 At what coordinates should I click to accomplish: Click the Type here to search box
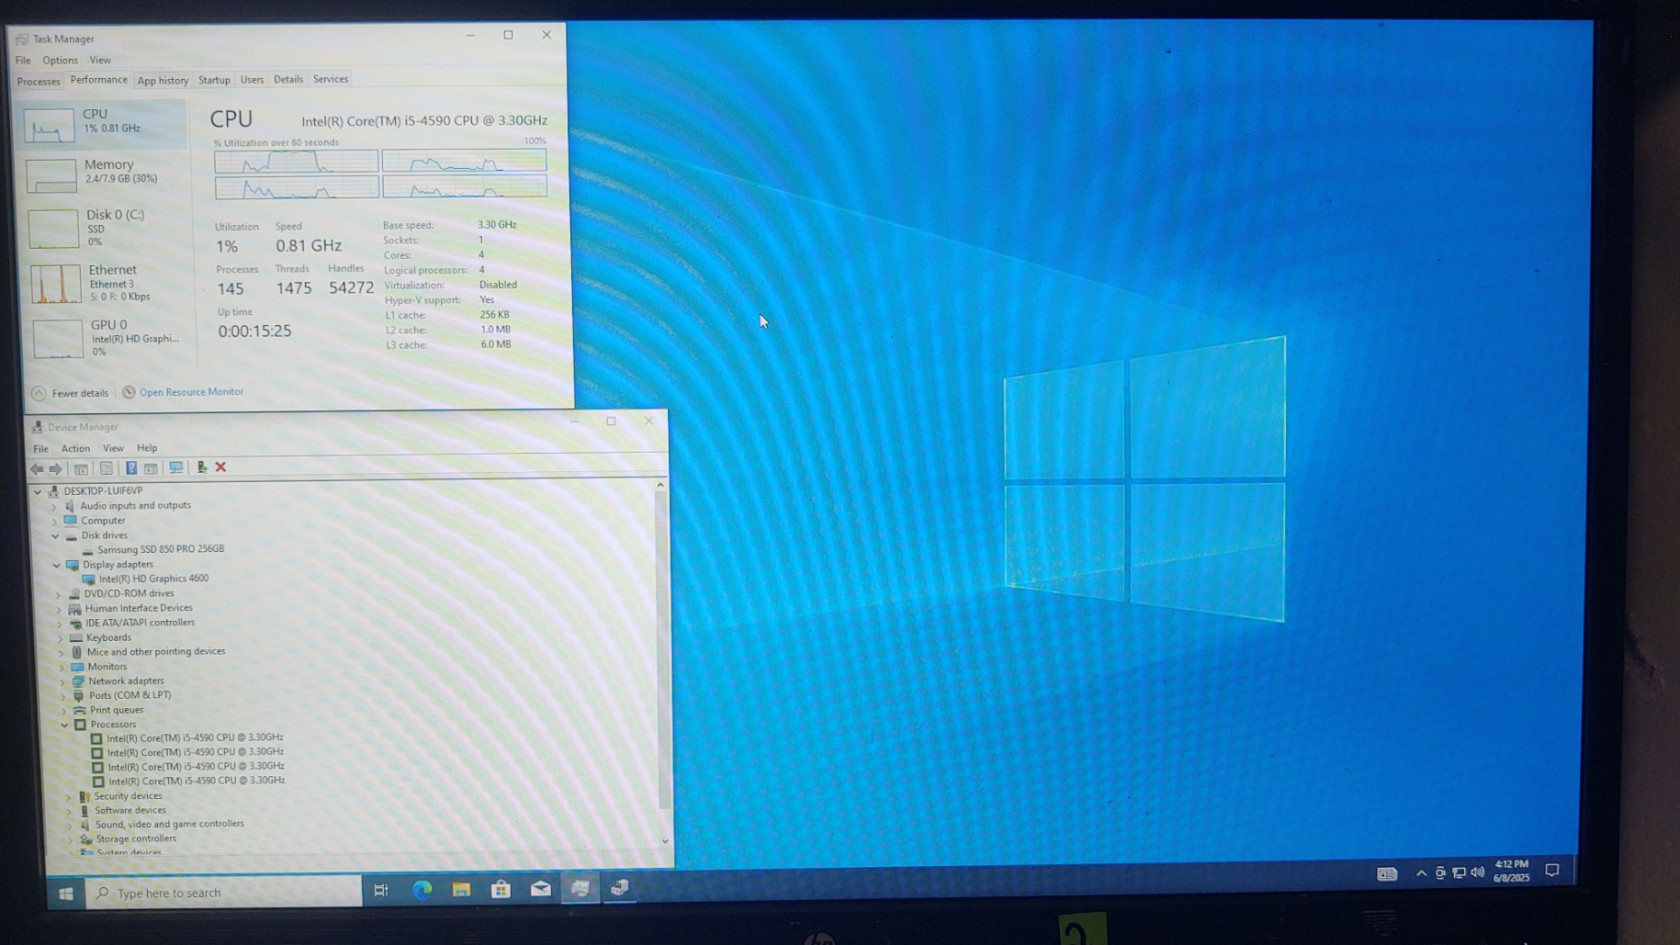pos(225,892)
